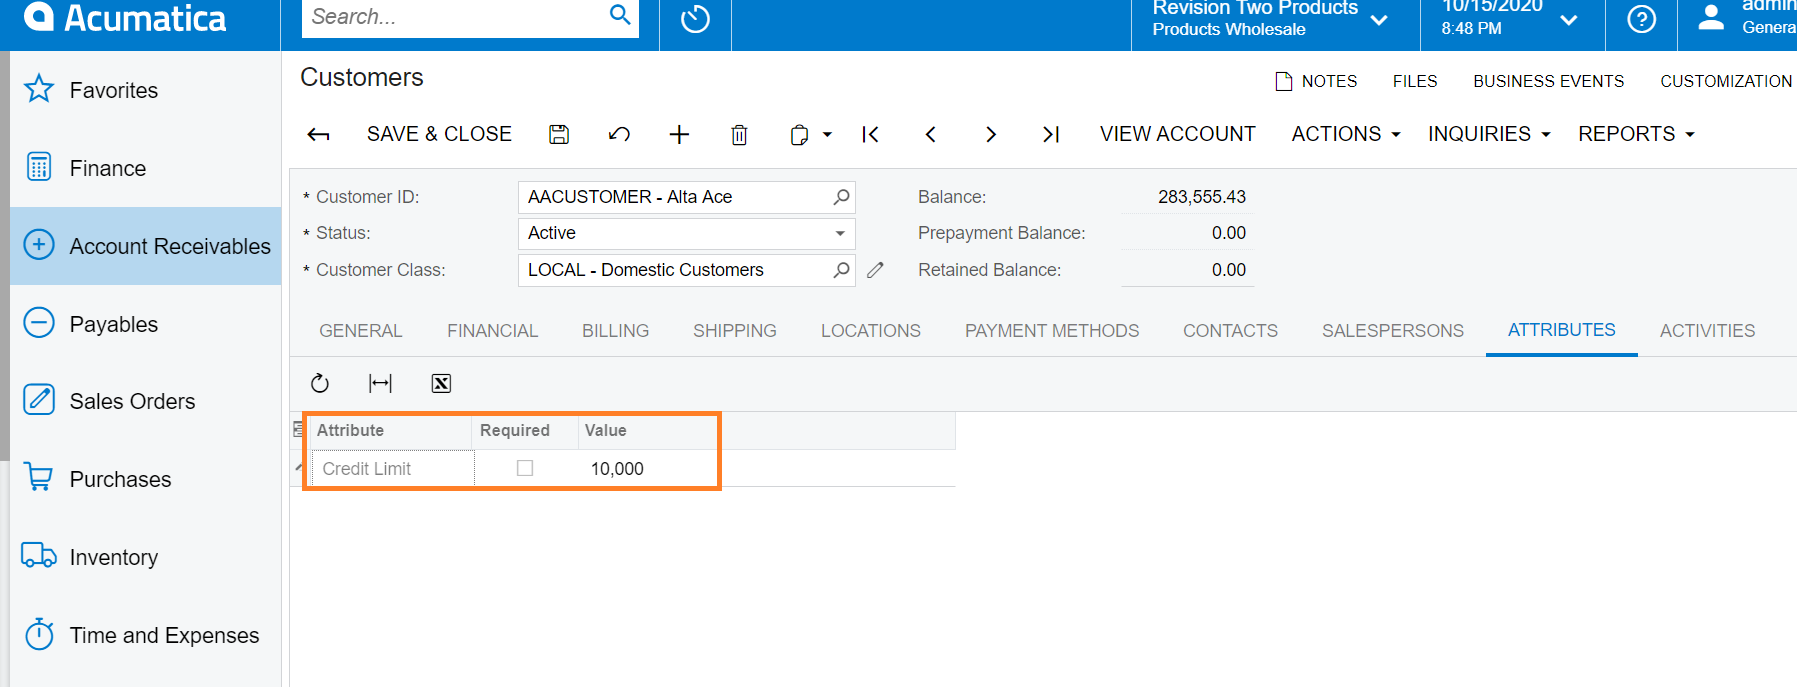Go to the previous record
The height and width of the screenshot is (687, 1797).
point(930,134)
